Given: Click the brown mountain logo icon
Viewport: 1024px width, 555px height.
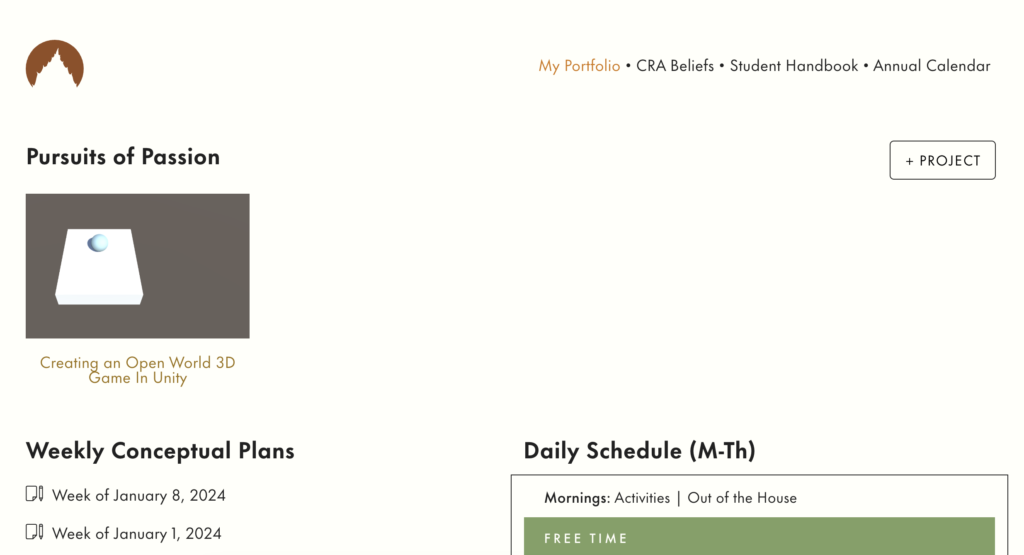Looking at the screenshot, I should pyautogui.click(x=55, y=64).
